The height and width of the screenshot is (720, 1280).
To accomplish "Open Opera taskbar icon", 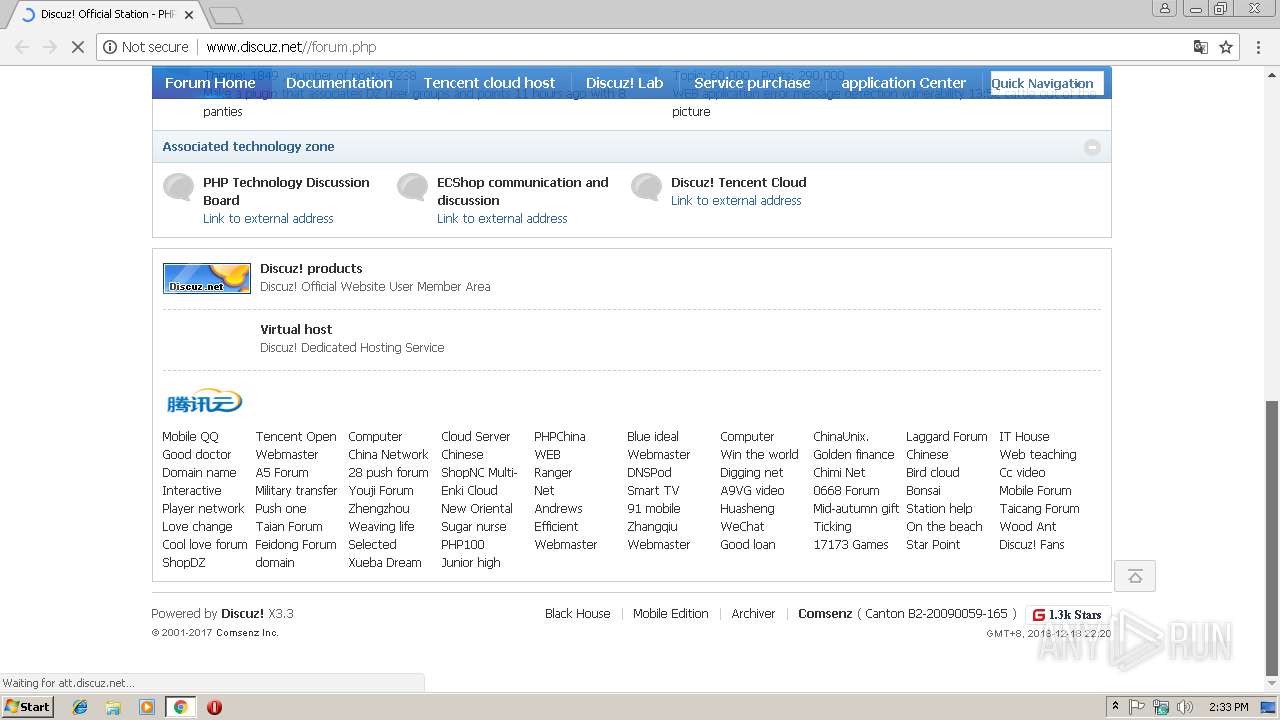I will 214,707.
